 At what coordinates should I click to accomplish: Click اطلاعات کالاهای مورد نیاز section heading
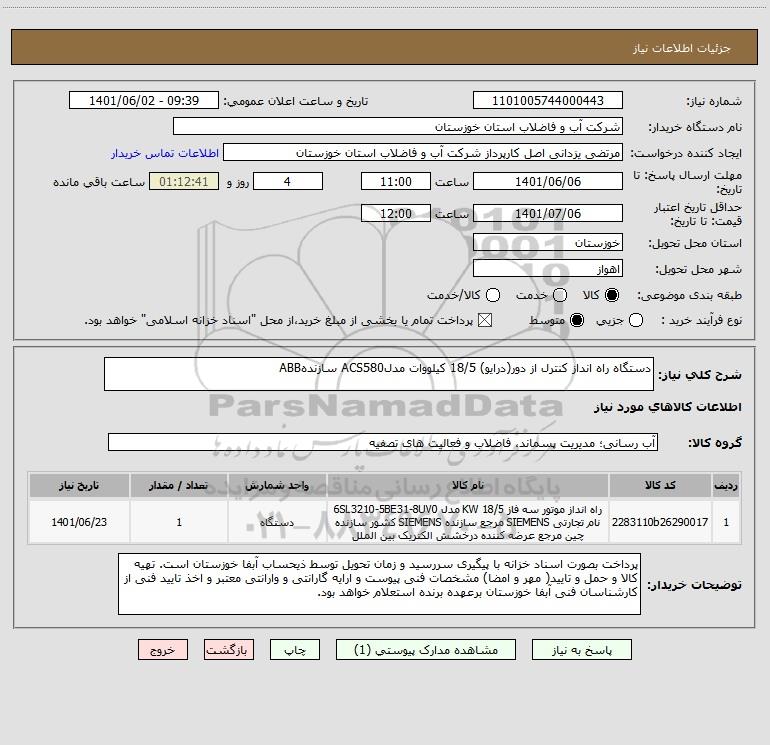click(x=668, y=407)
